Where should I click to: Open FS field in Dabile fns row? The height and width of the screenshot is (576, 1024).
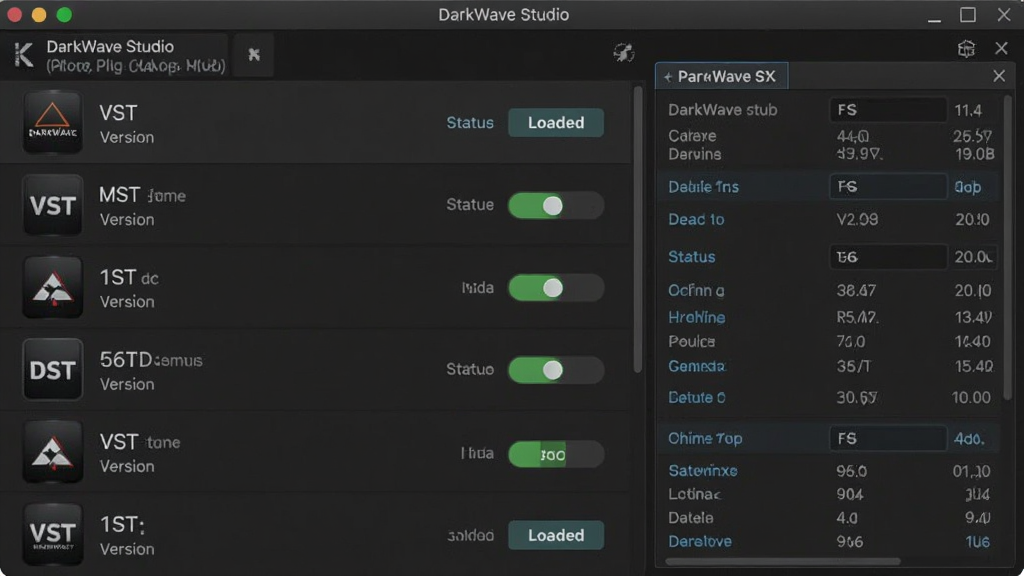pyautogui.click(x=888, y=187)
